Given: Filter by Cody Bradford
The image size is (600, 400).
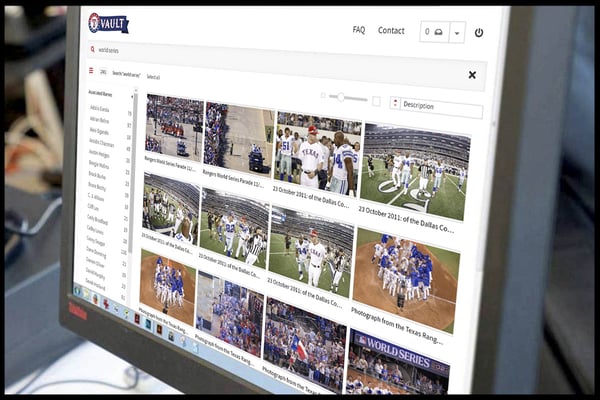Looking at the screenshot, I should click(97, 220).
